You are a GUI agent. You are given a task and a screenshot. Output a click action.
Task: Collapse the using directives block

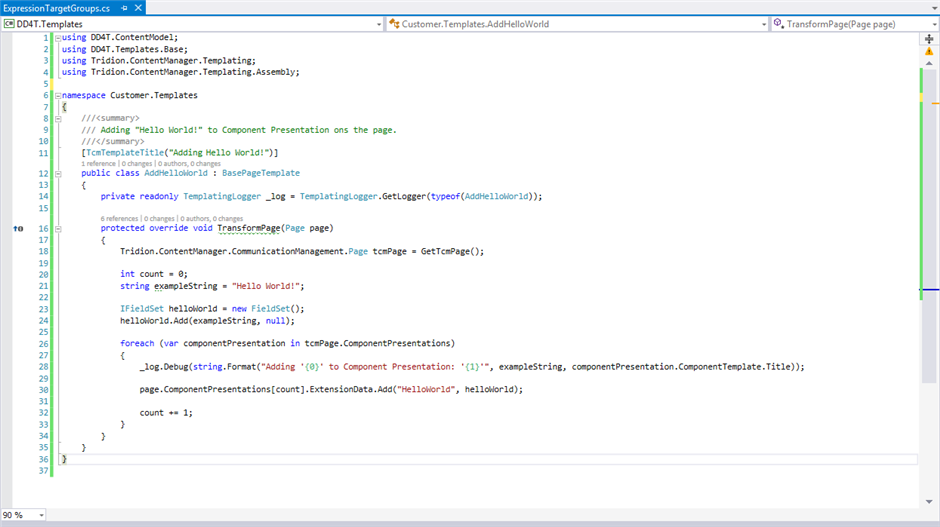pyautogui.click(x=57, y=38)
